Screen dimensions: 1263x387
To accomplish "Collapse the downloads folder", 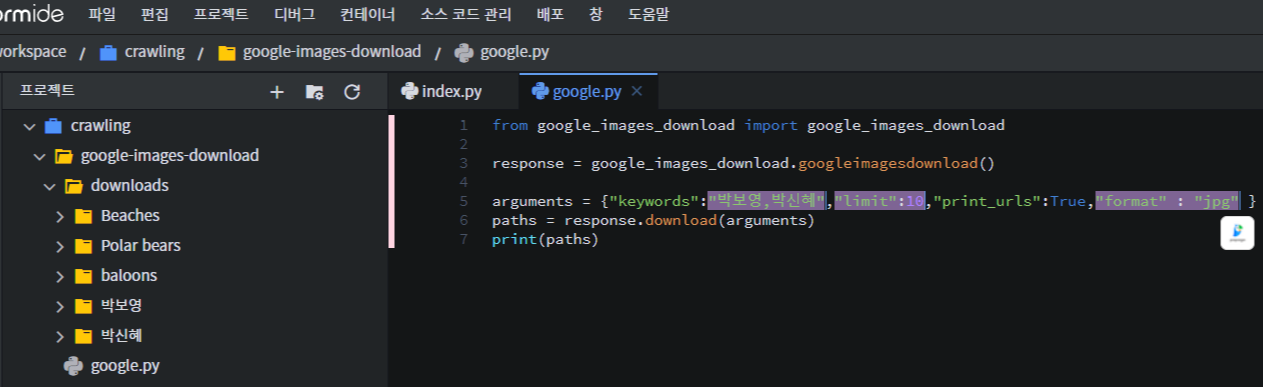I will [49, 186].
